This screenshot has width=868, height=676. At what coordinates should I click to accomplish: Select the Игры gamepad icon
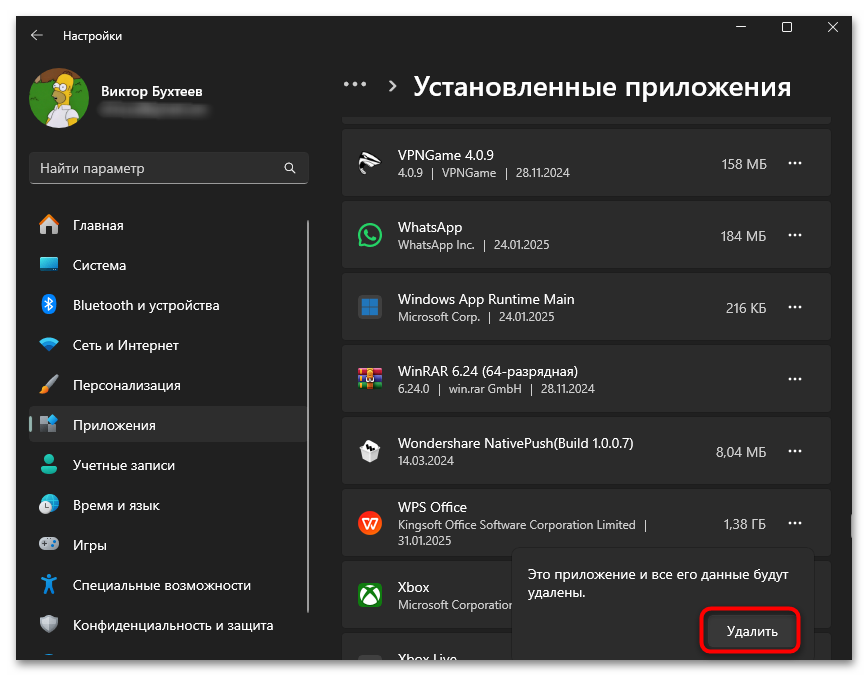pos(47,545)
